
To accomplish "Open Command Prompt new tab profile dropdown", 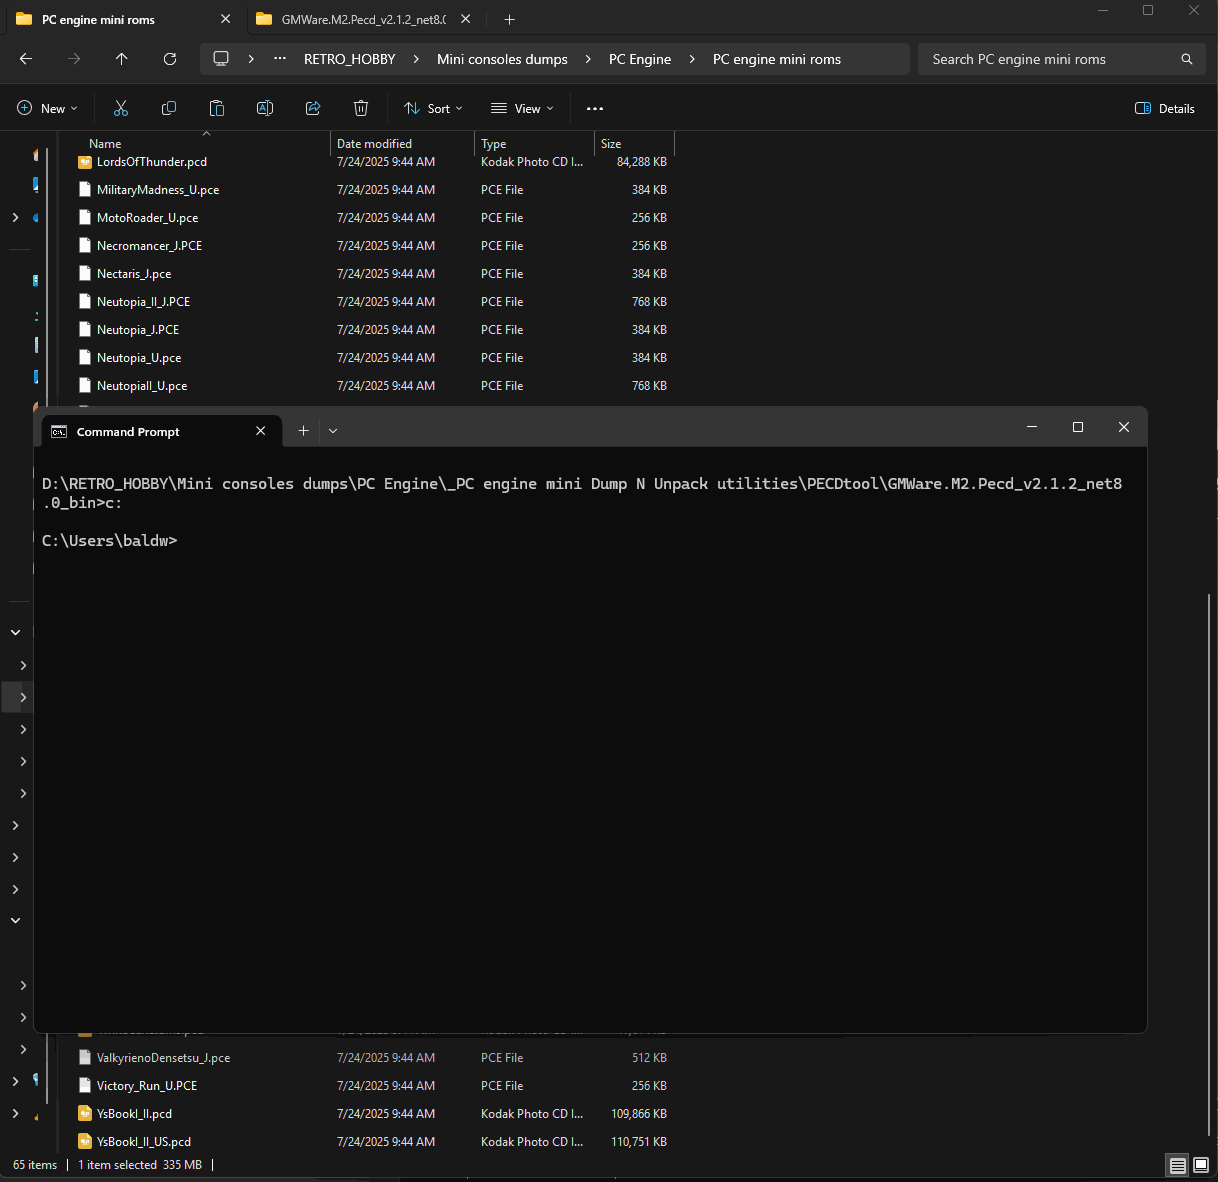I will (x=333, y=431).
